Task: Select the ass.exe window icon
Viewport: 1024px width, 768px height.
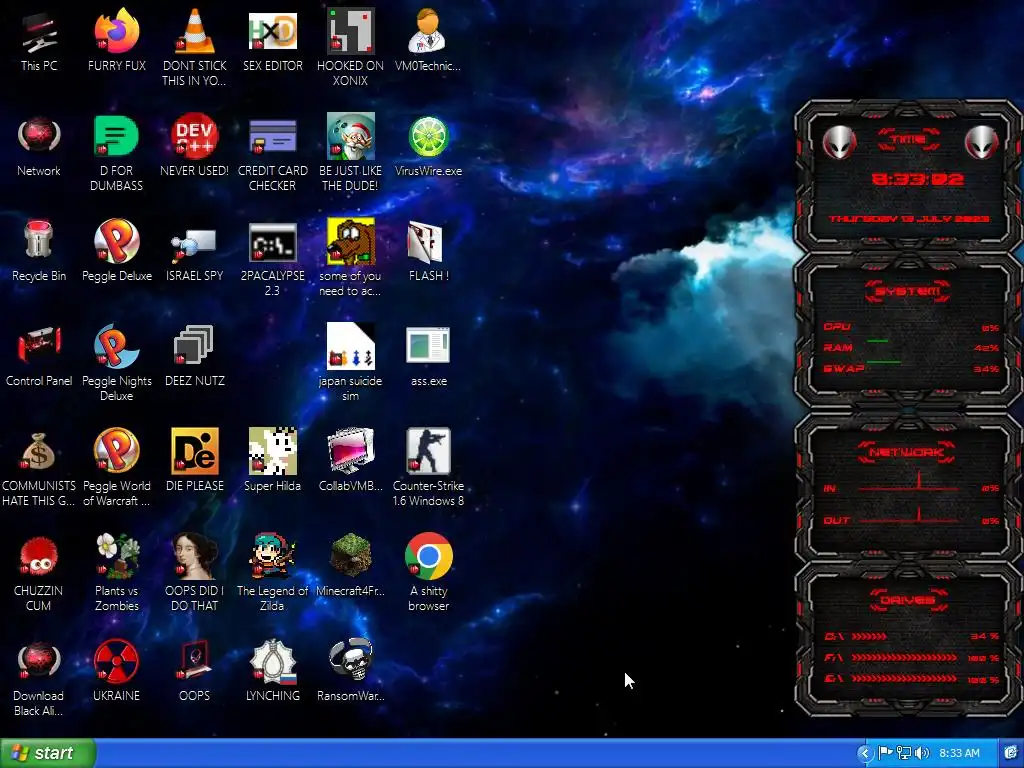Action: pyautogui.click(x=428, y=345)
